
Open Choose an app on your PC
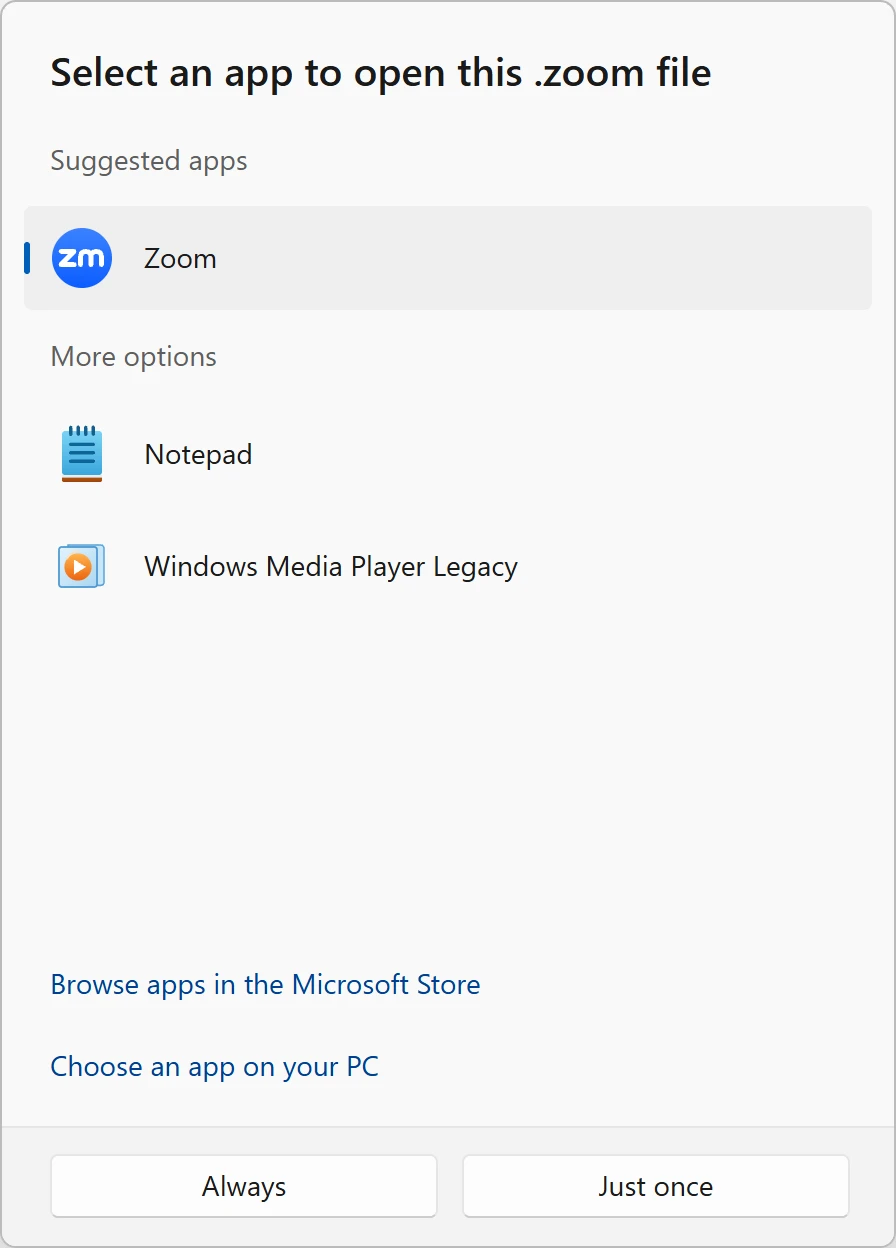[214, 1066]
